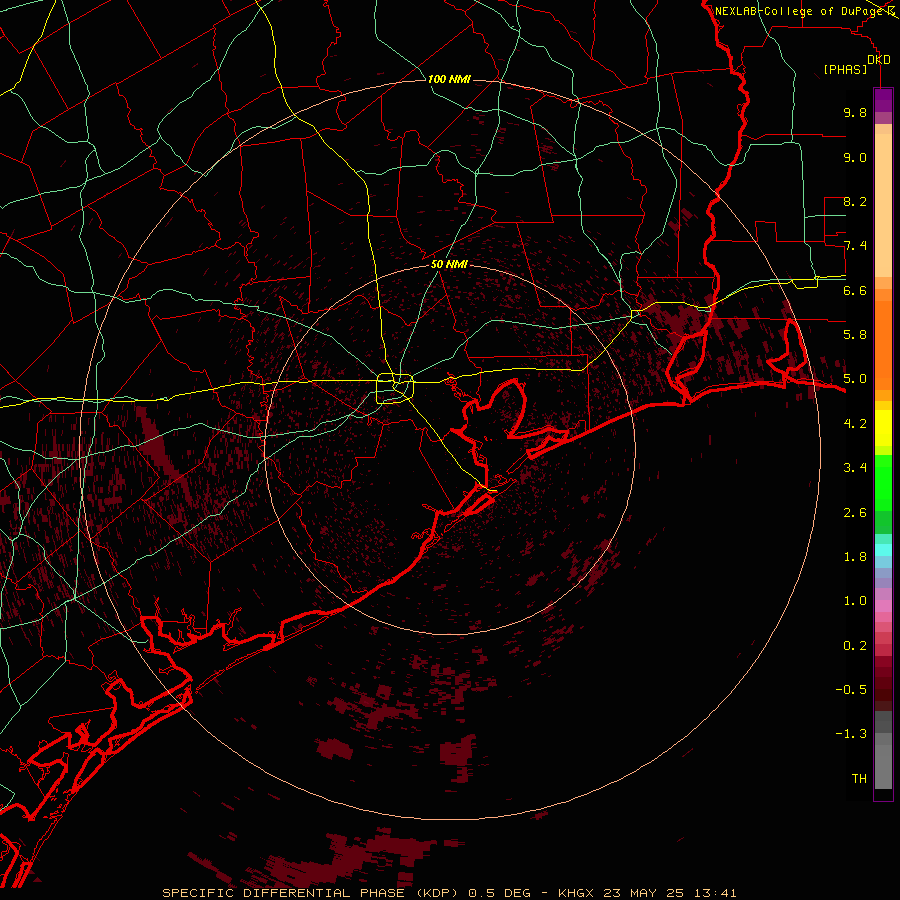Click the yellow highway loop at map center

pyautogui.click(x=395, y=388)
